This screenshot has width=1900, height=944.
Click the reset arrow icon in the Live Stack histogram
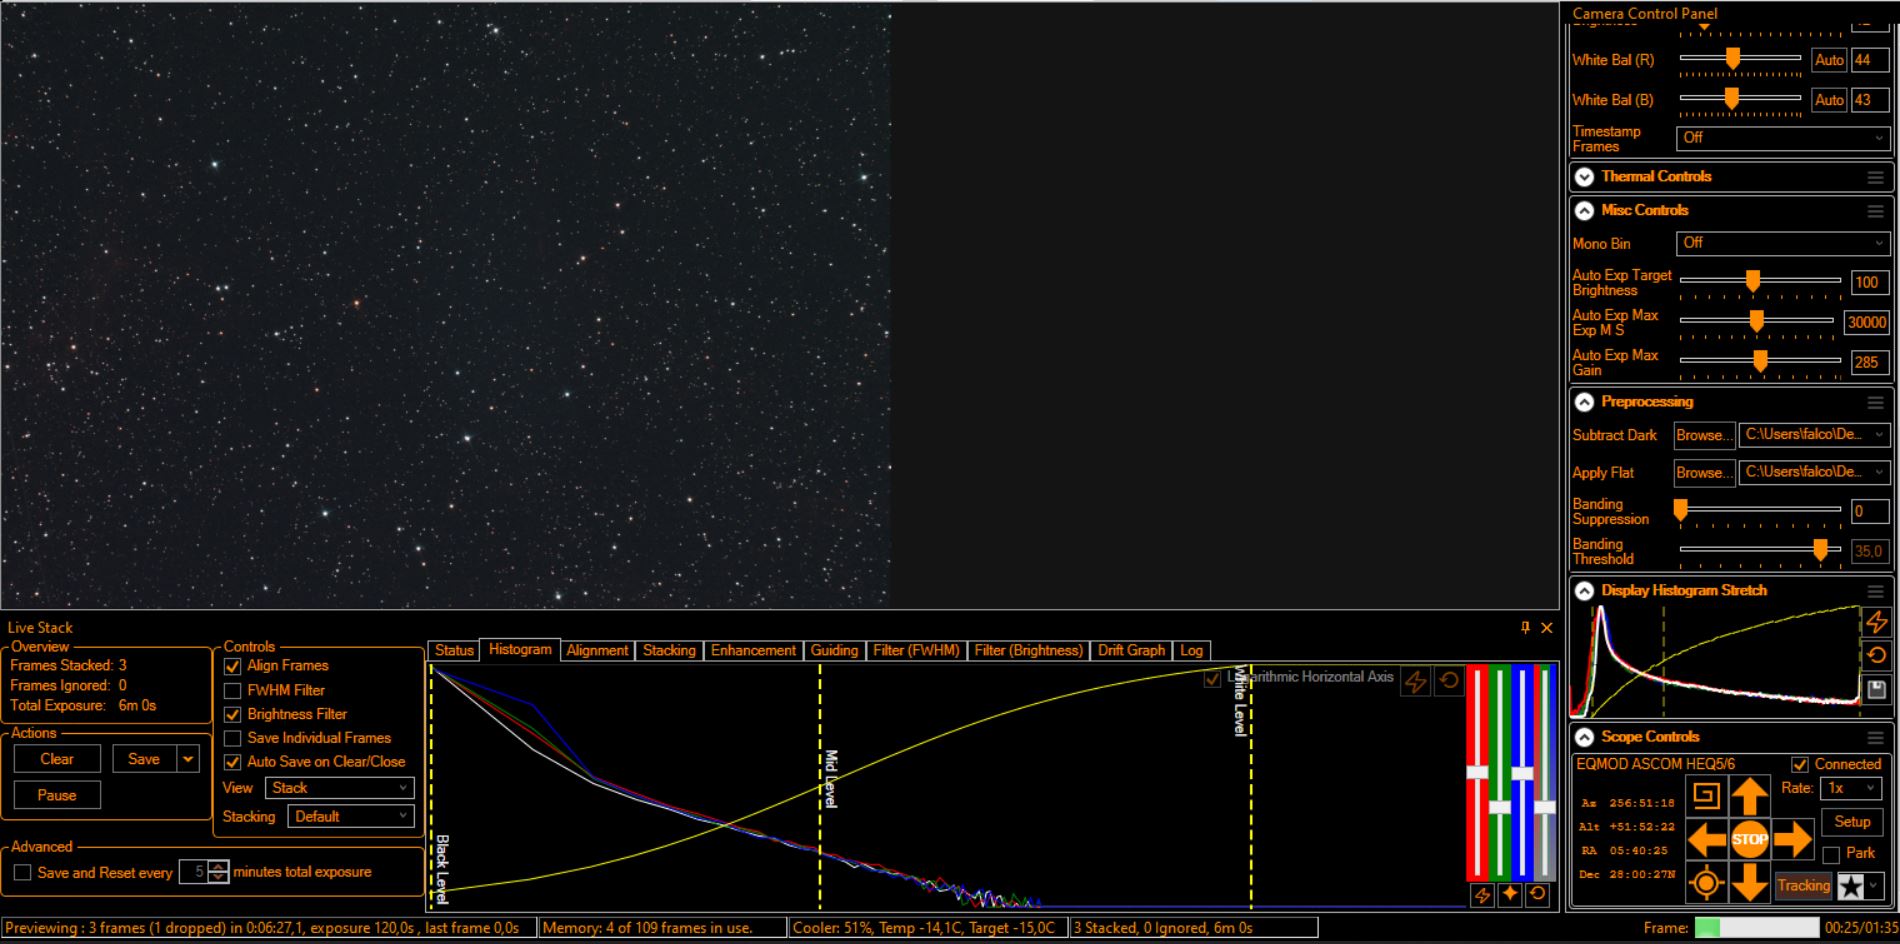[1449, 681]
